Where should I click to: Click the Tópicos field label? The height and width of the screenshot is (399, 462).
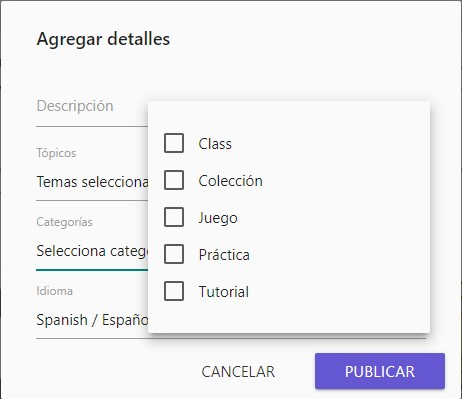(56, 153)
